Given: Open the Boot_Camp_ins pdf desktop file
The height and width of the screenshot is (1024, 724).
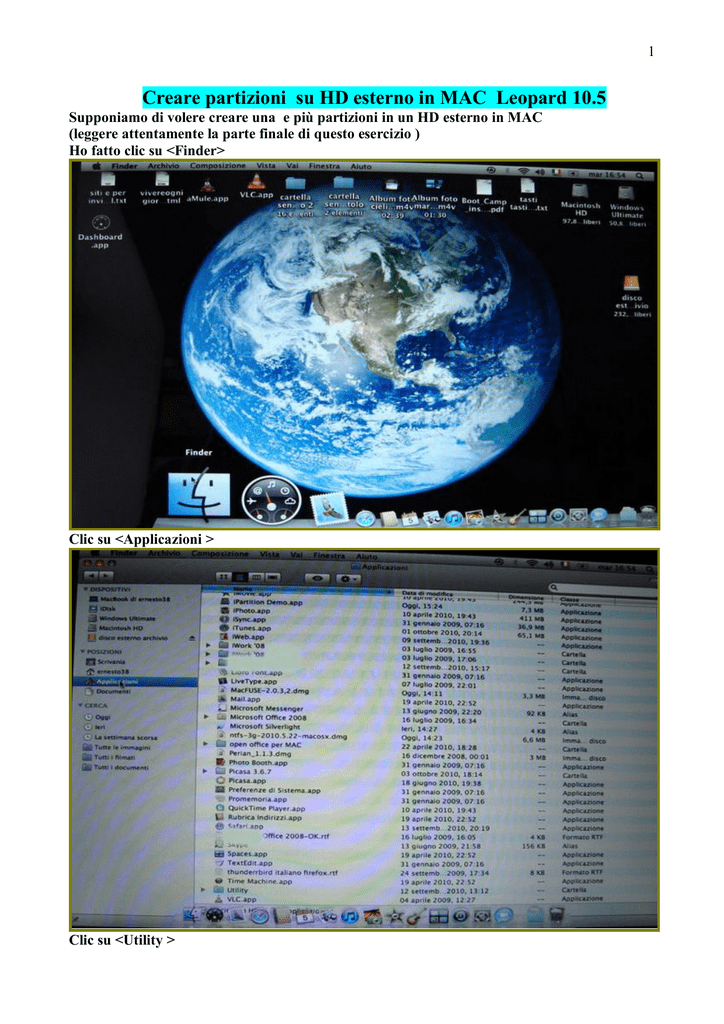Looking at the screenshot, I should [484, 196].
